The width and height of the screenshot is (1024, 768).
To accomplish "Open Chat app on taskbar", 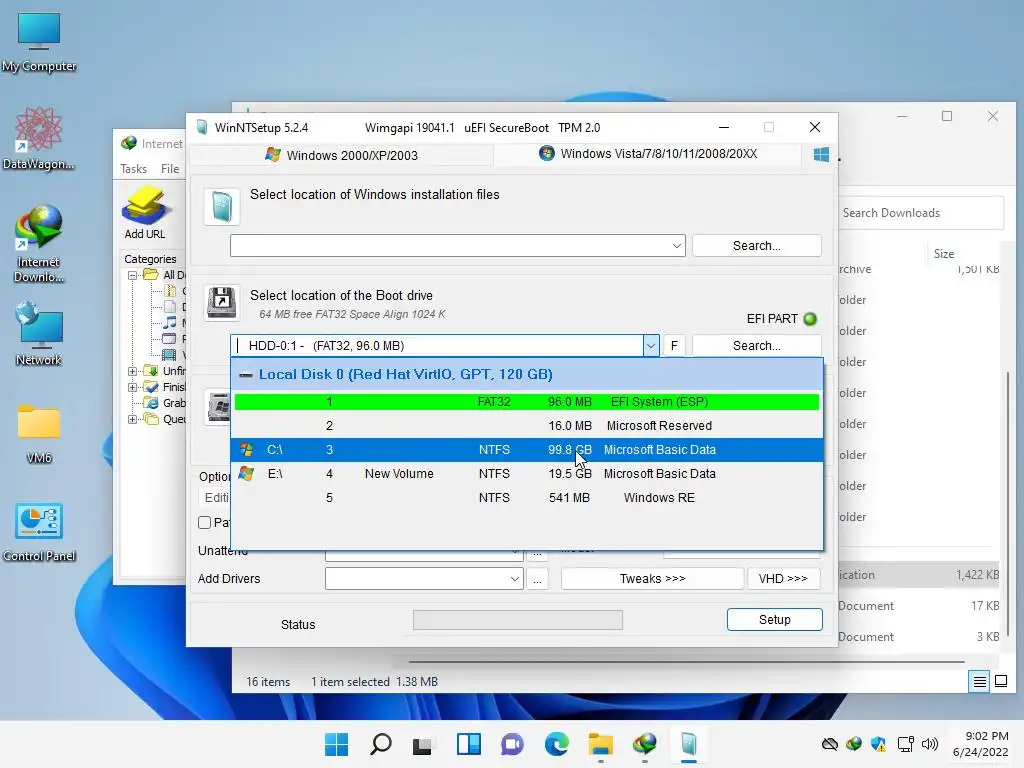I will click(513, 744).
